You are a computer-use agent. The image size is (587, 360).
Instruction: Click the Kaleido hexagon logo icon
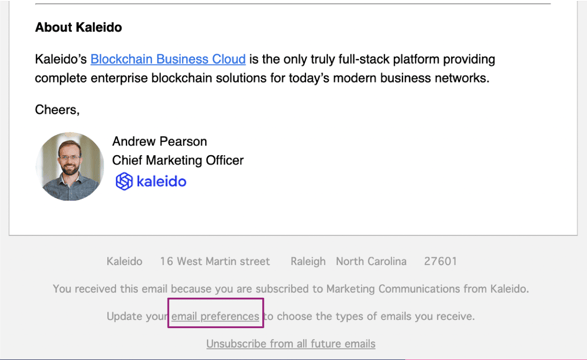point(124,181)
